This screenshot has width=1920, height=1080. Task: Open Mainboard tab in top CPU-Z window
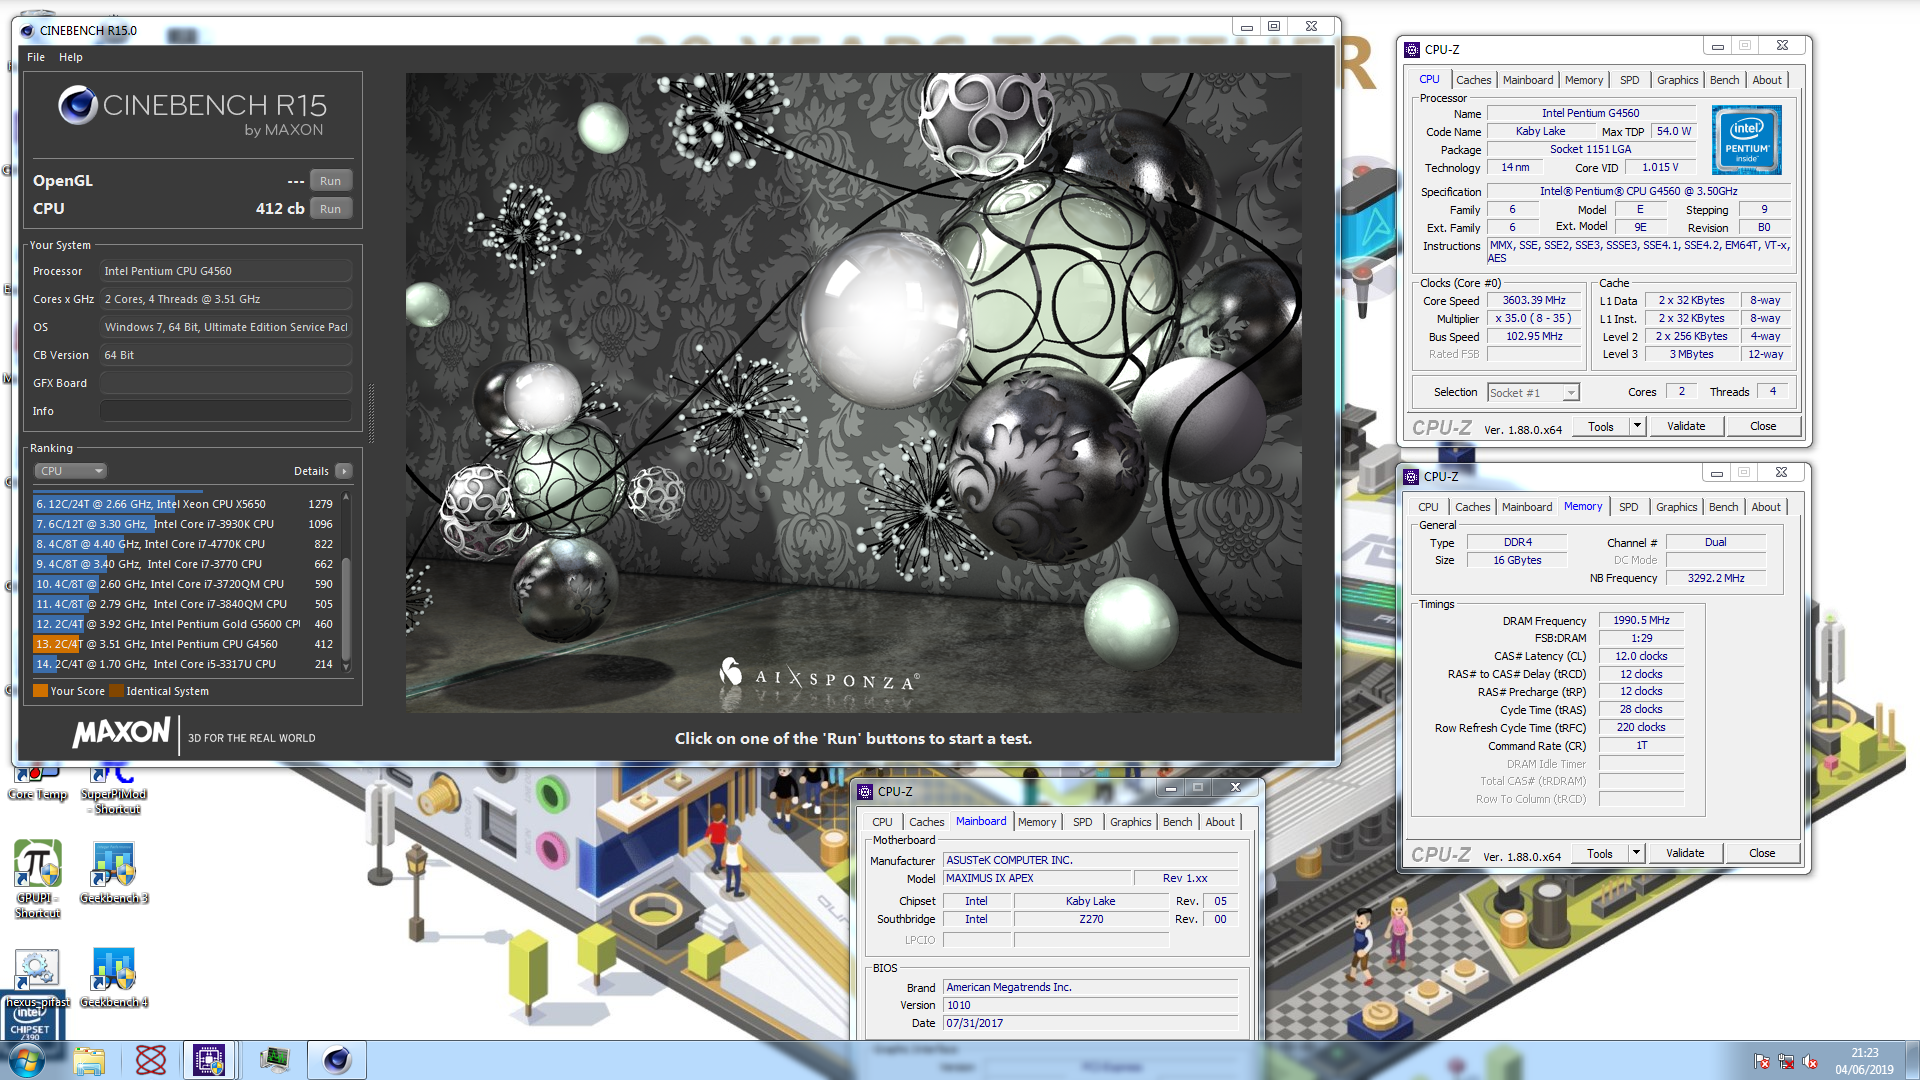(1528, 80)
